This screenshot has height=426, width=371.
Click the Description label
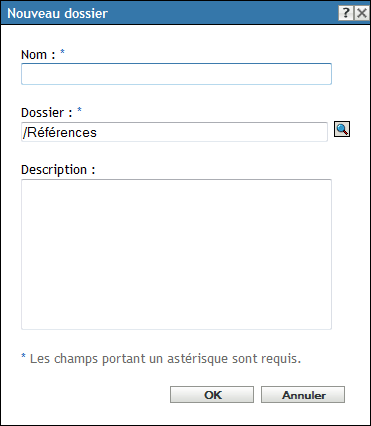pyautogui.click(x=58, y=170)
